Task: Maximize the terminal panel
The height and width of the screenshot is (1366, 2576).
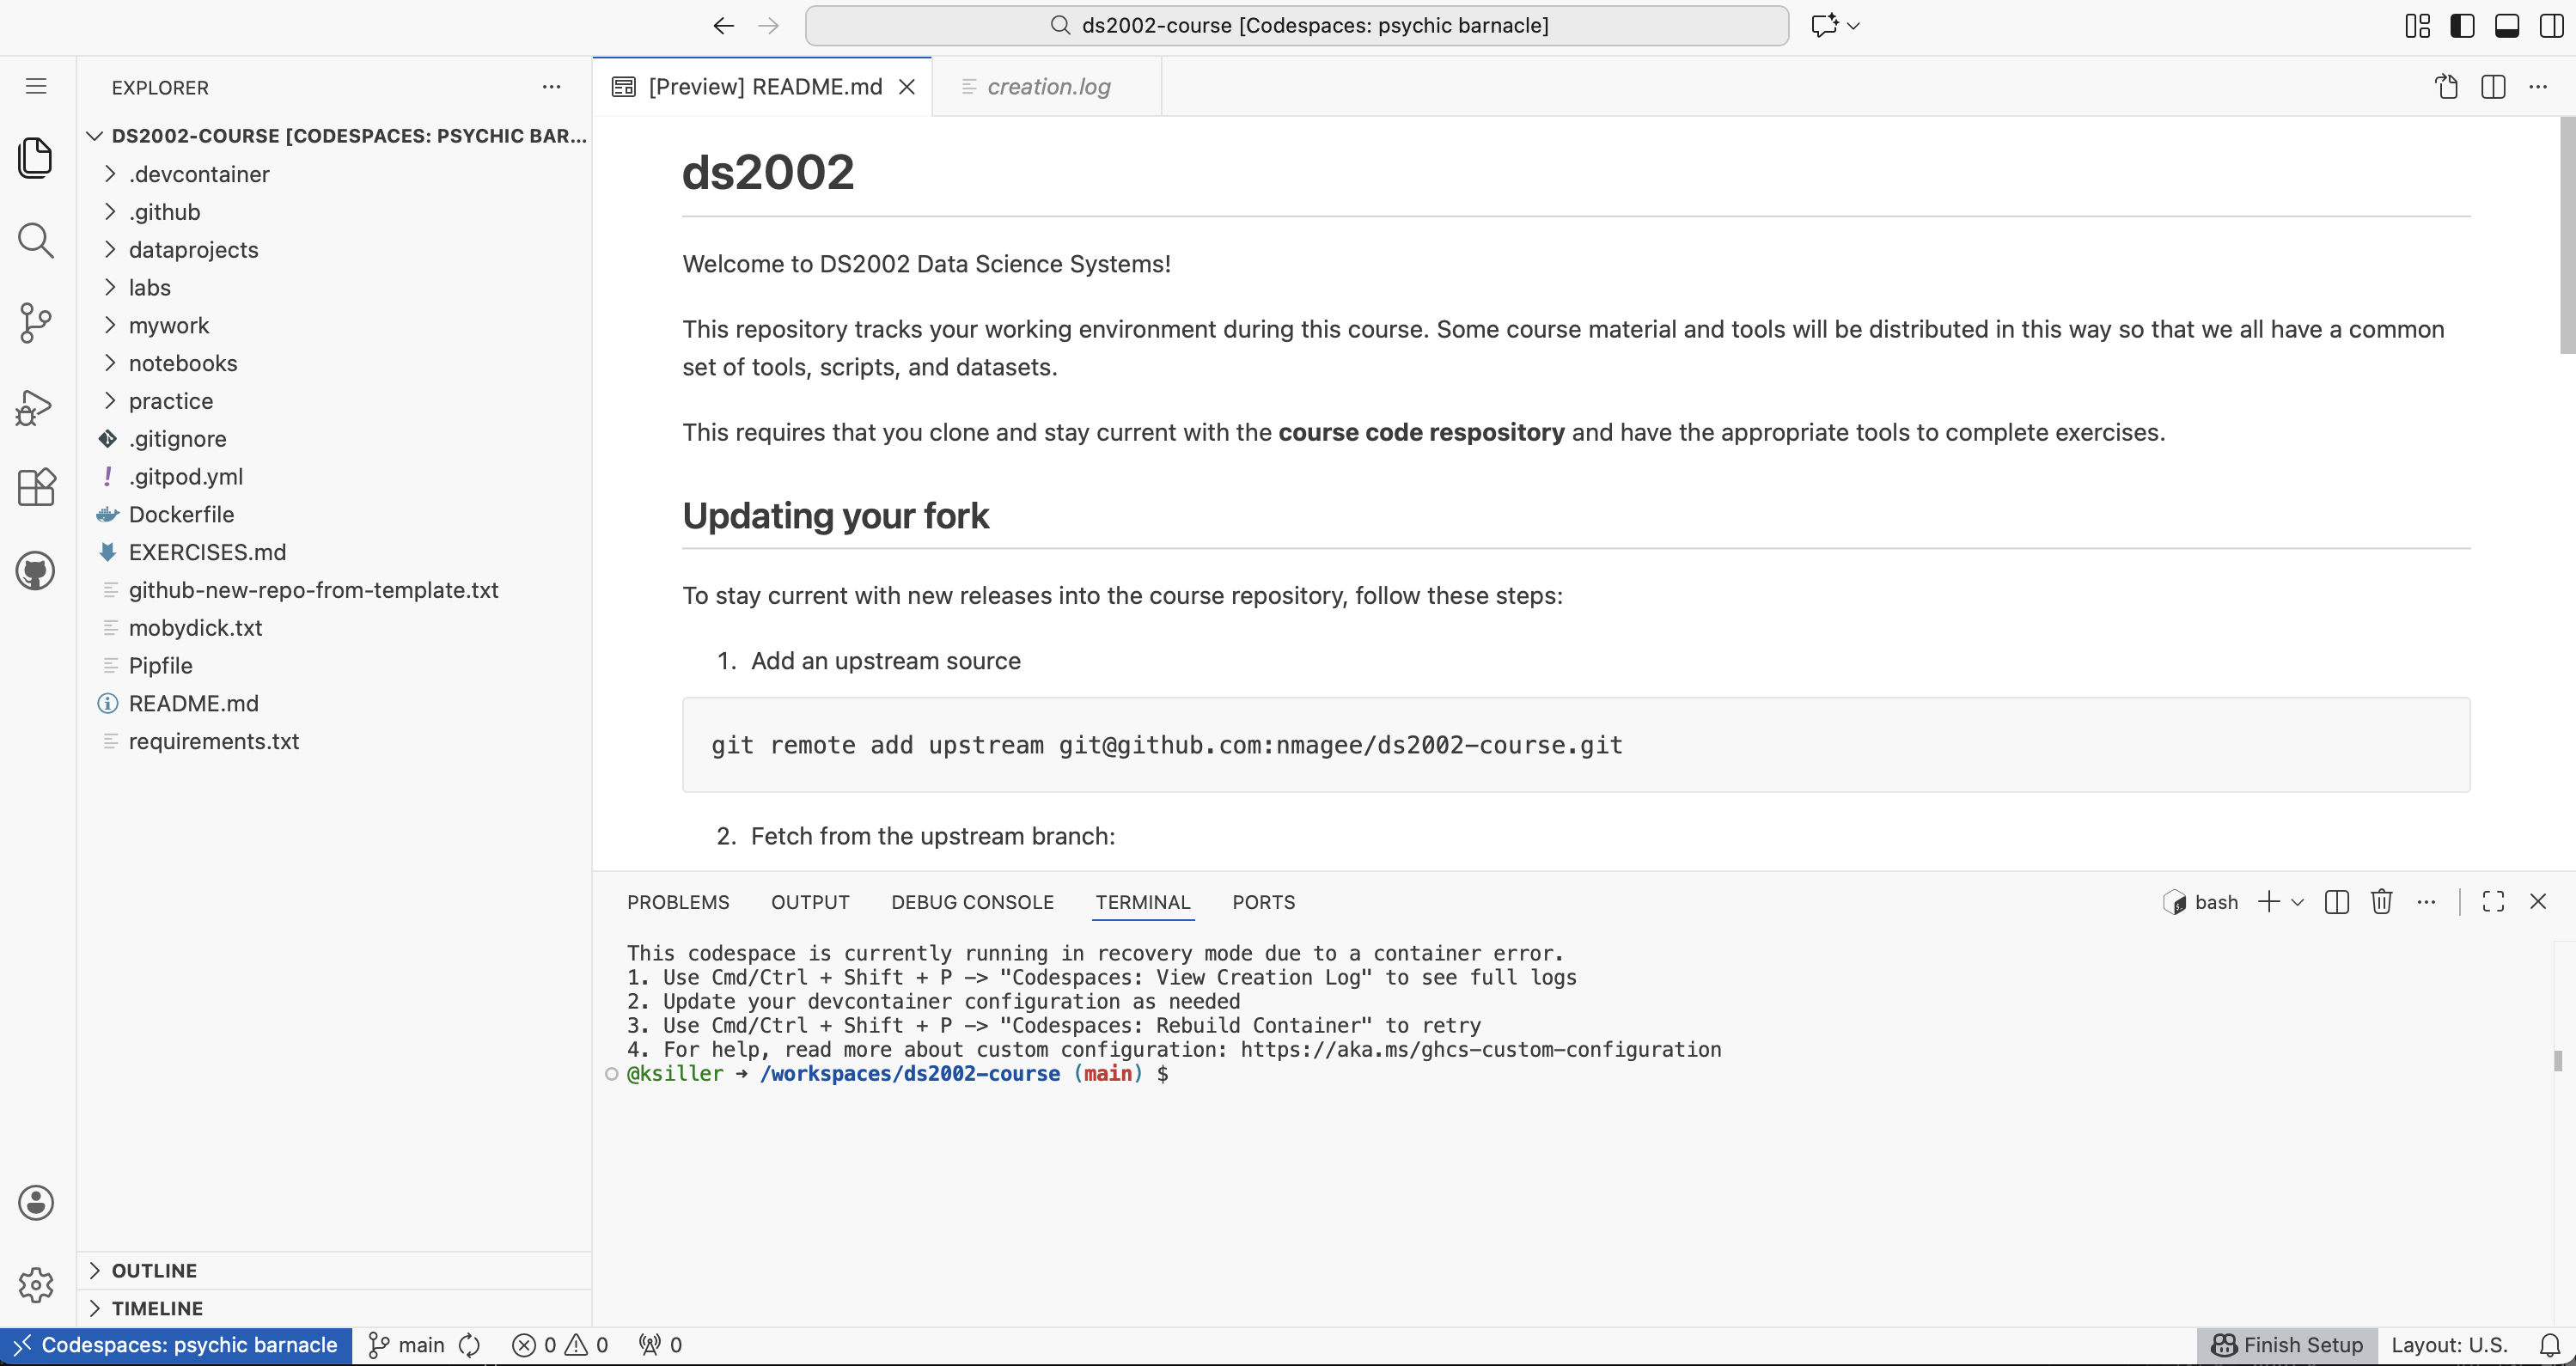Action: 2493,901
